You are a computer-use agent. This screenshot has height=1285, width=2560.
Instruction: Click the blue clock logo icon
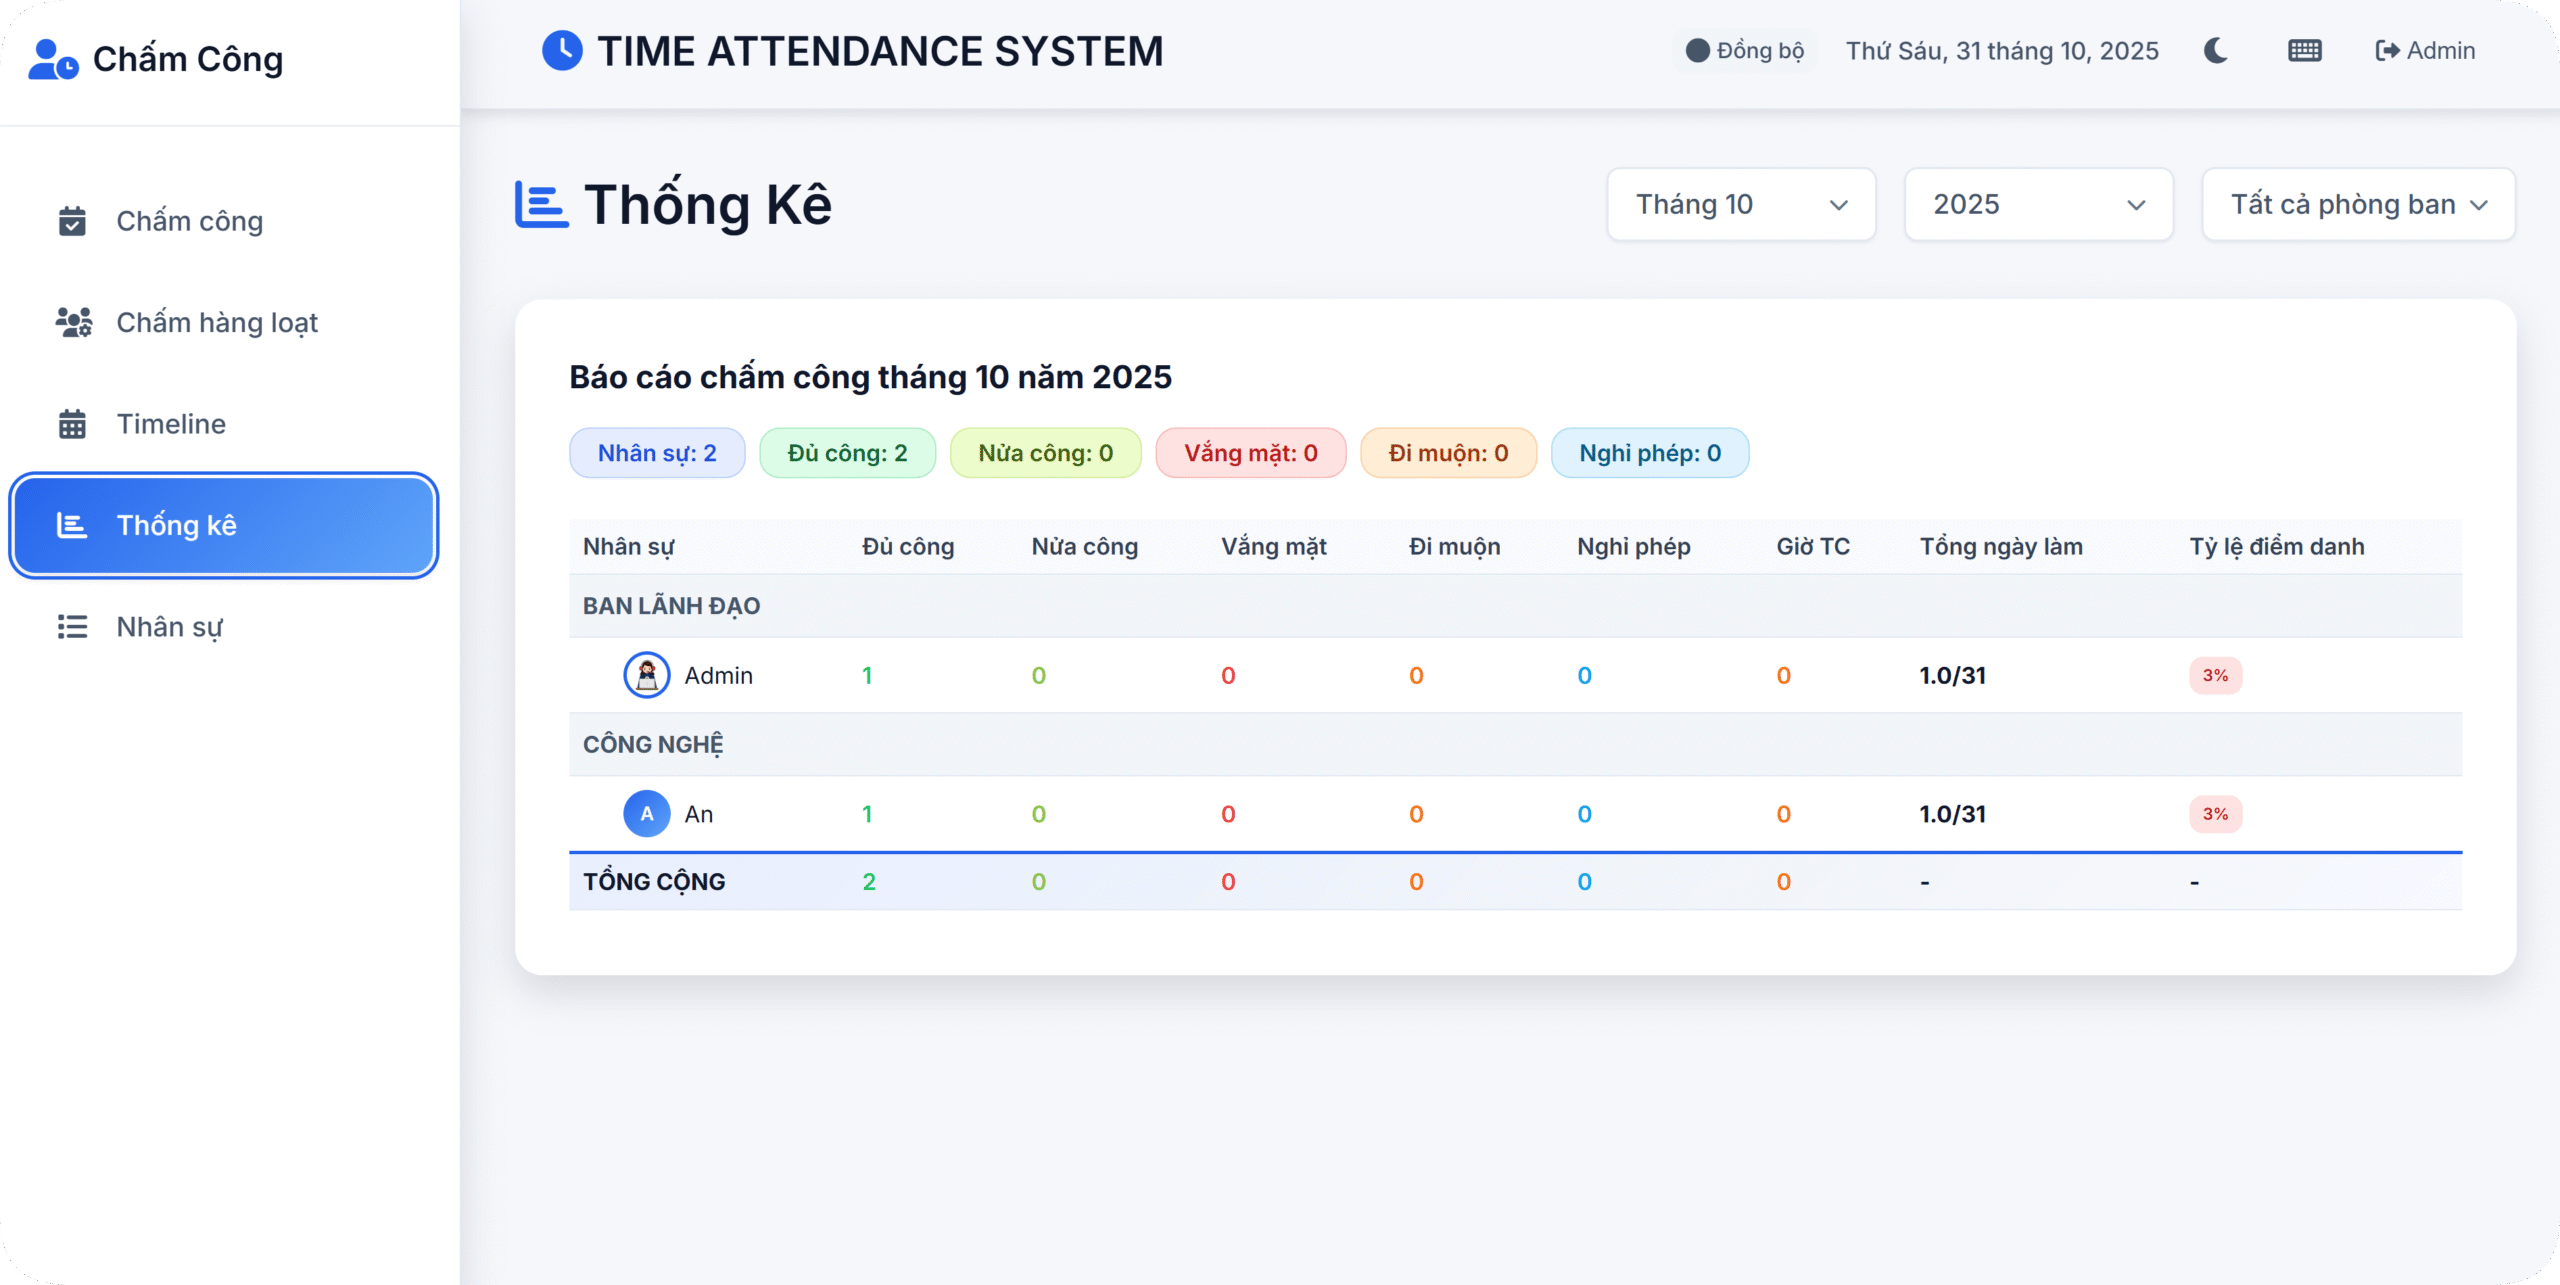(x=562, y=51)
